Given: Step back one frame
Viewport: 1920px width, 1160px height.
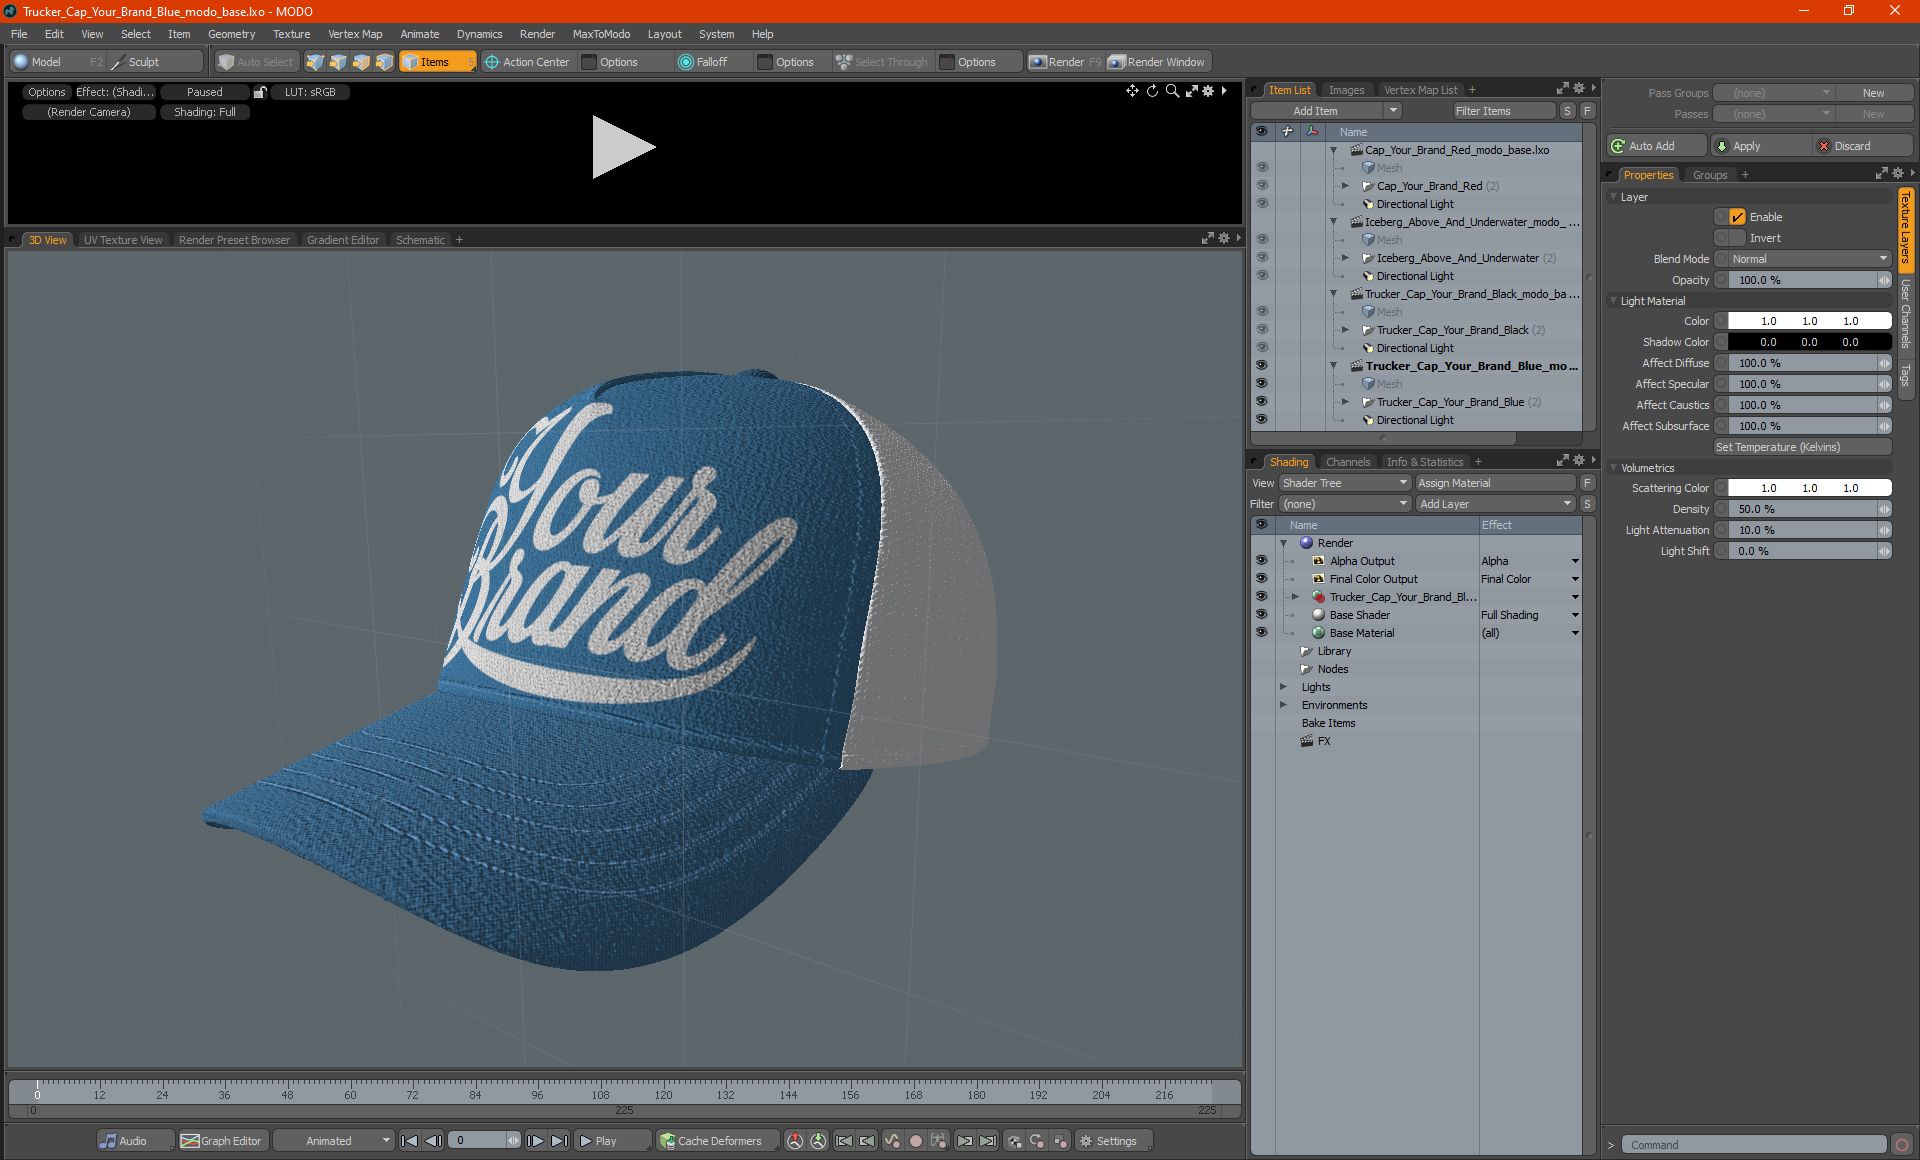Looking at the screenshot, I should click(434, 1141).
